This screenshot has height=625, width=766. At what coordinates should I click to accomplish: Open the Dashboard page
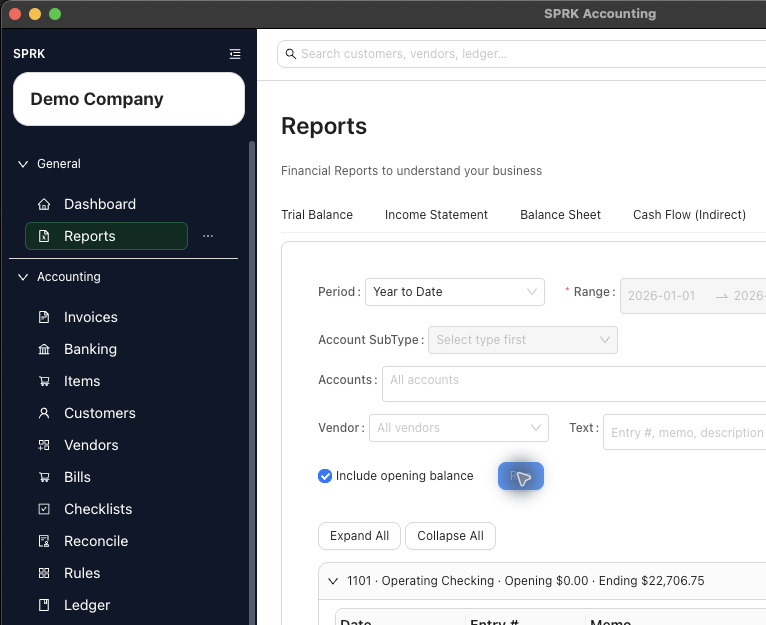(x=100, y=204)
